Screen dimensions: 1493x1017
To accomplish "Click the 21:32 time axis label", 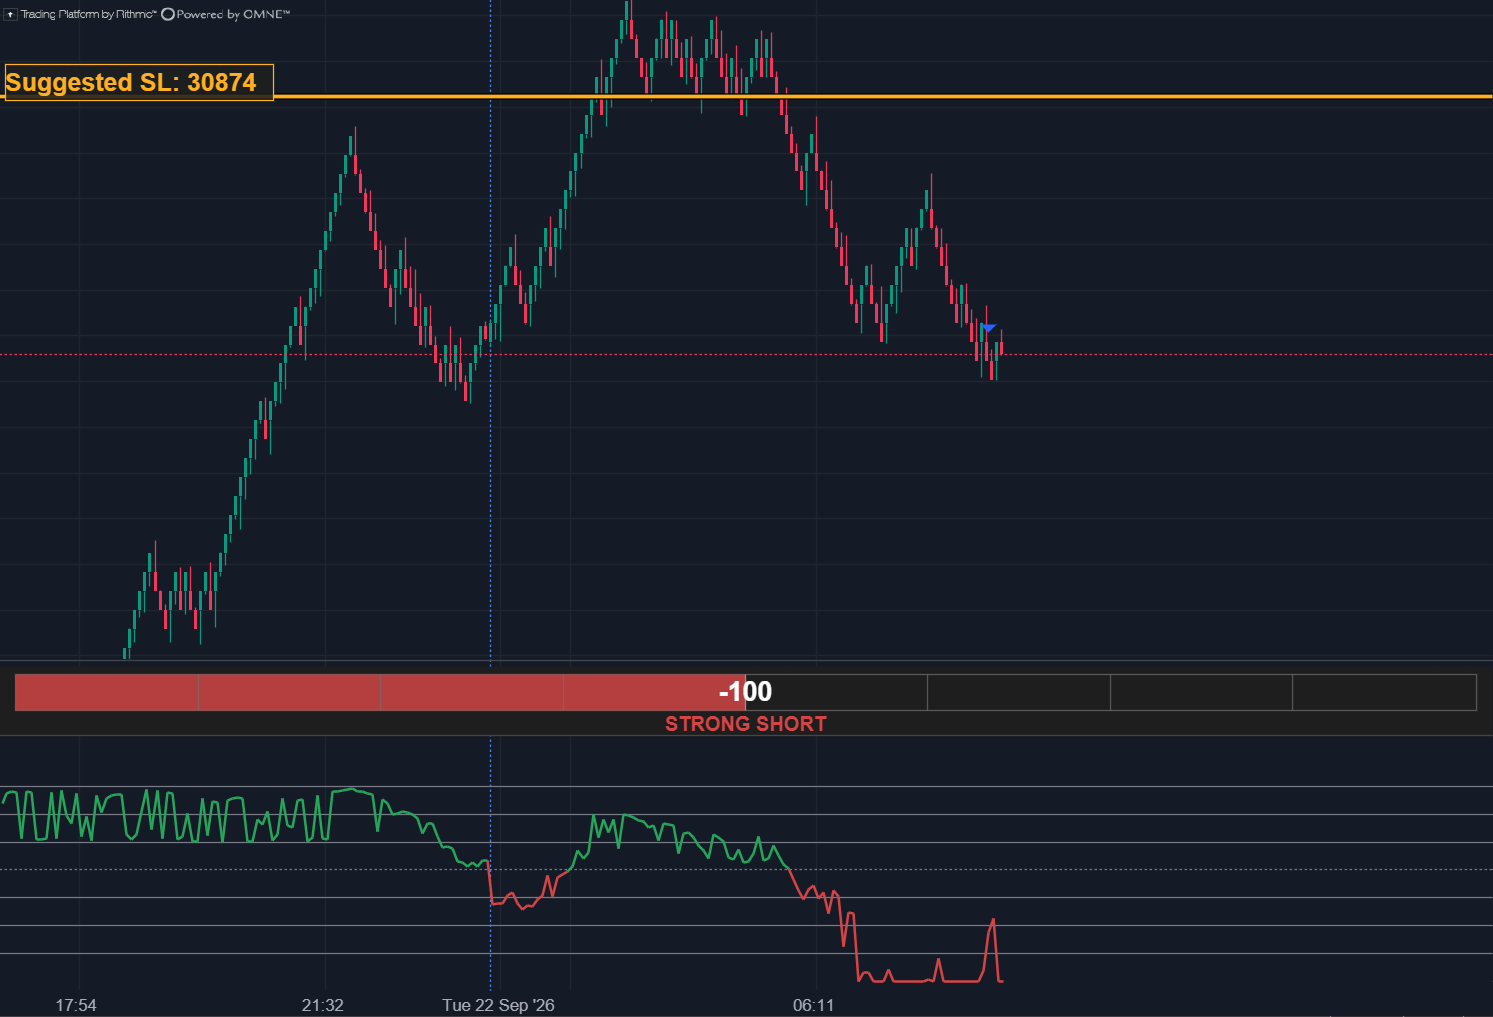I will (323, 1005).
